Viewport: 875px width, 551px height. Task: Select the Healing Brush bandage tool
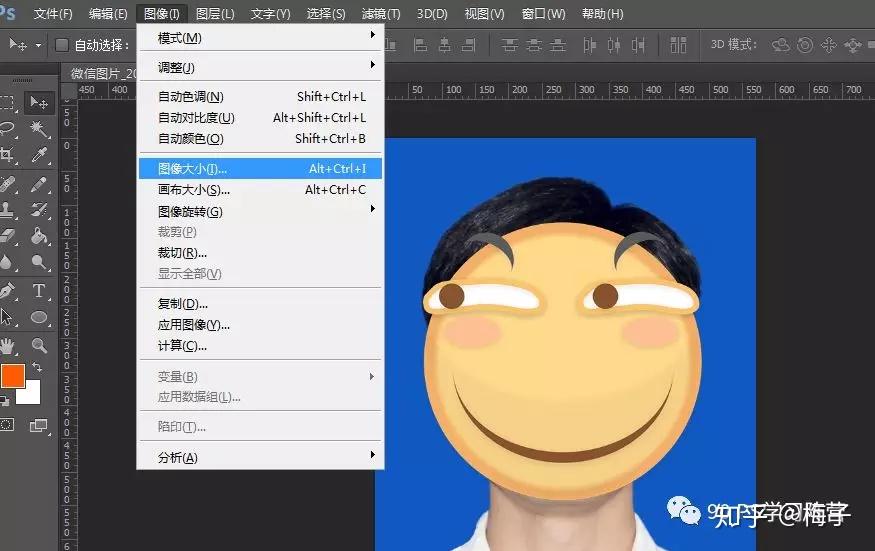7,184
